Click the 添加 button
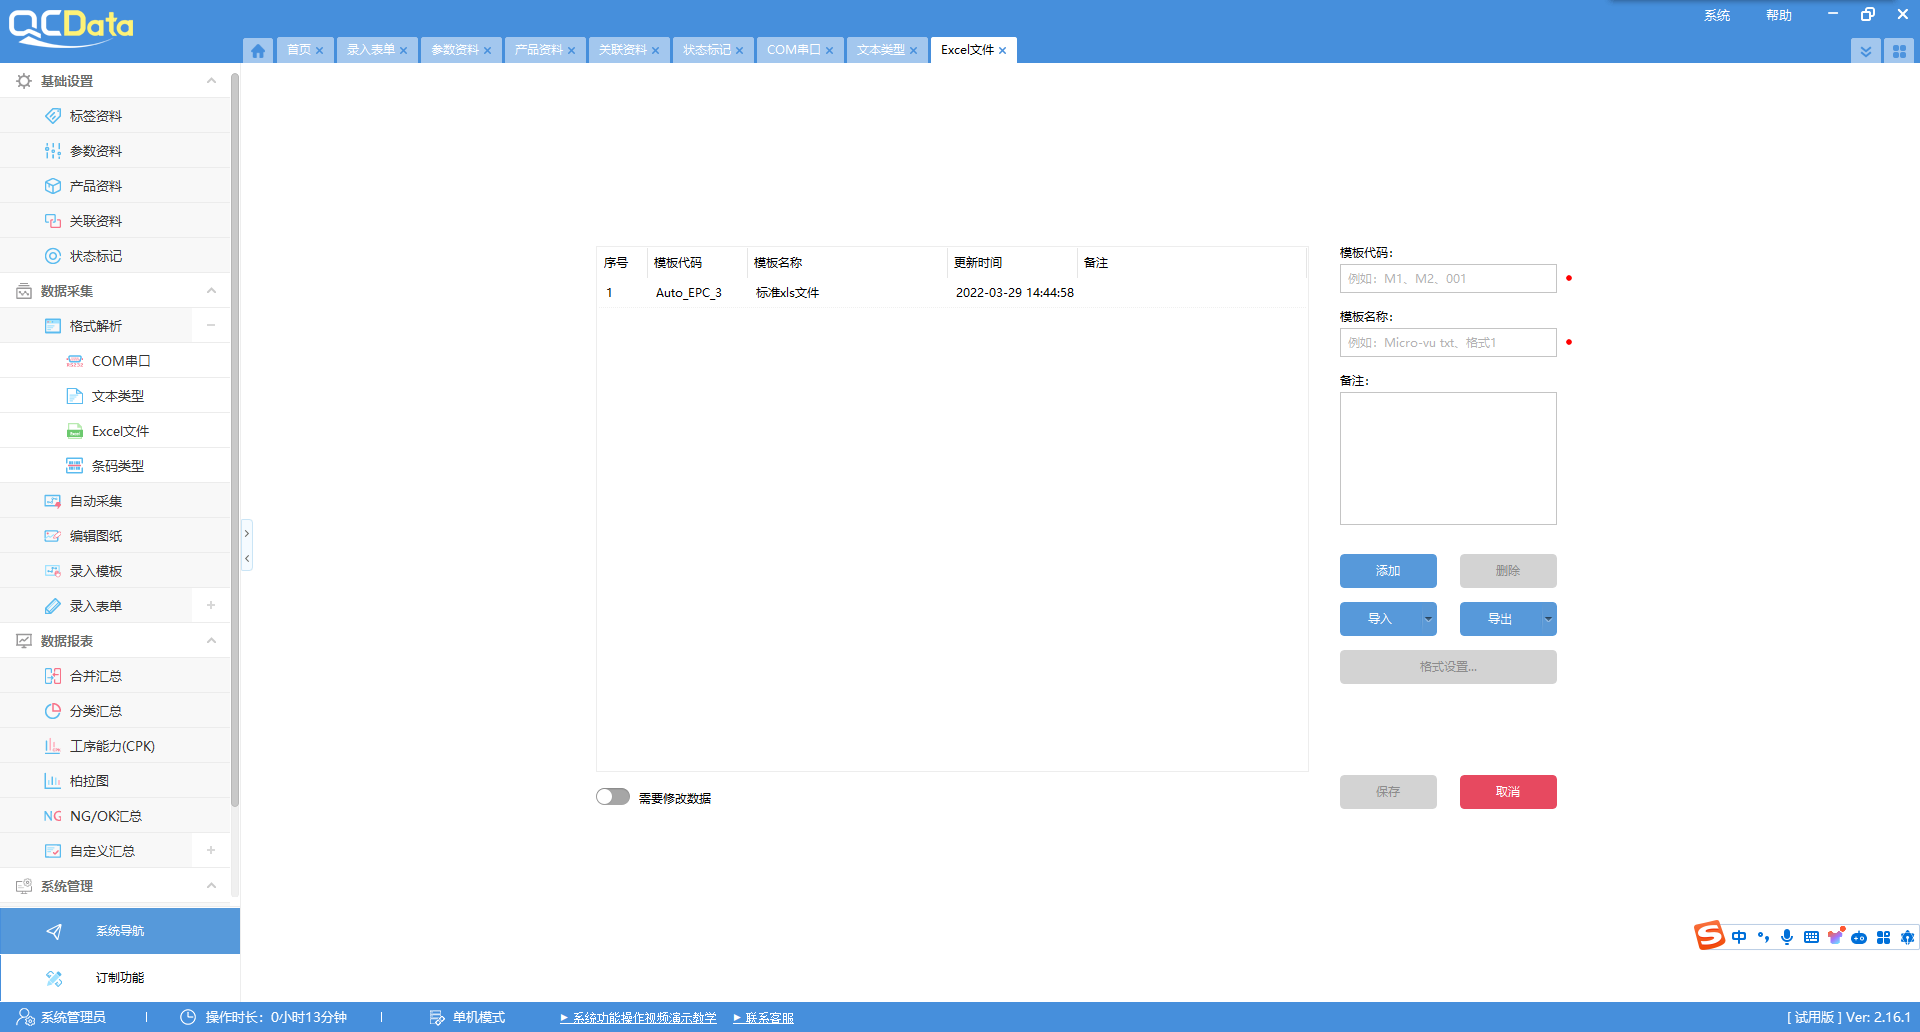Screen dimensions: 1920x1032 tap(1387, 571)
